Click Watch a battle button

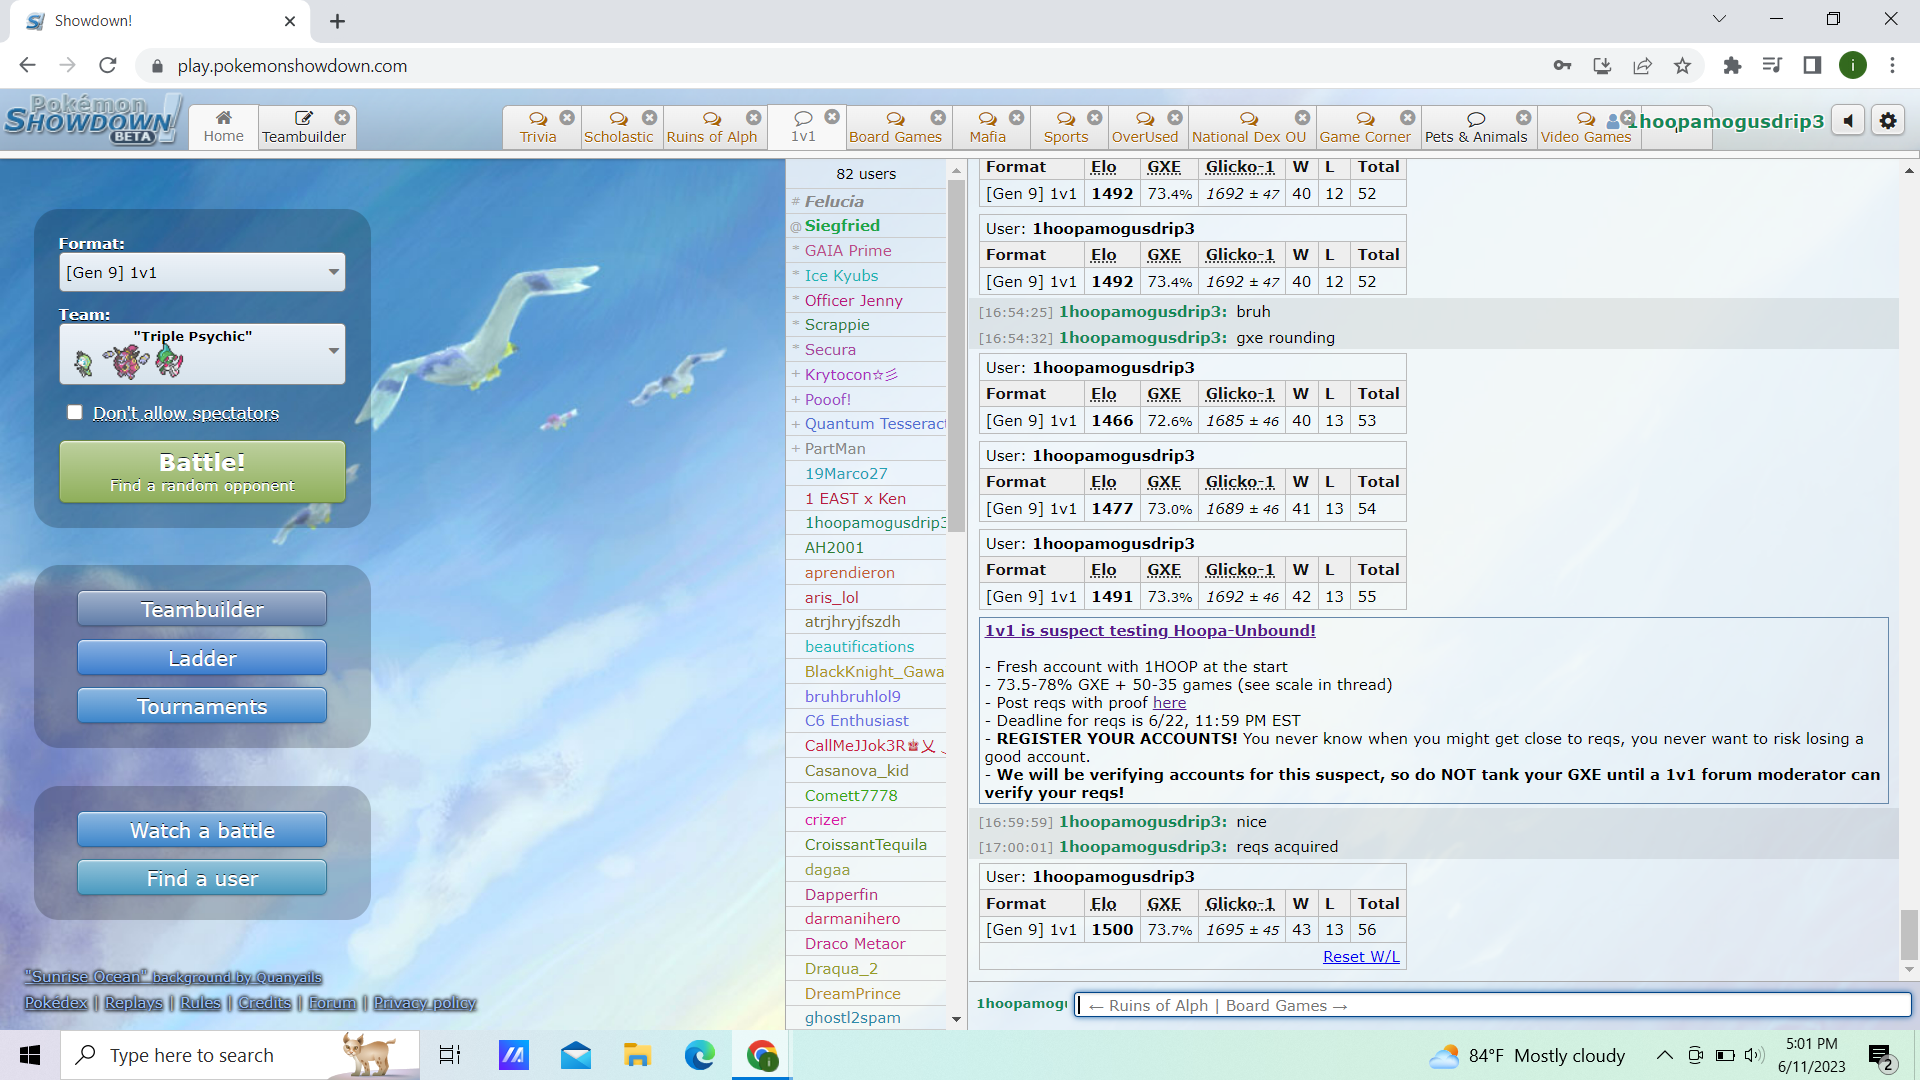pyautogui.click(x=202, y=830)
